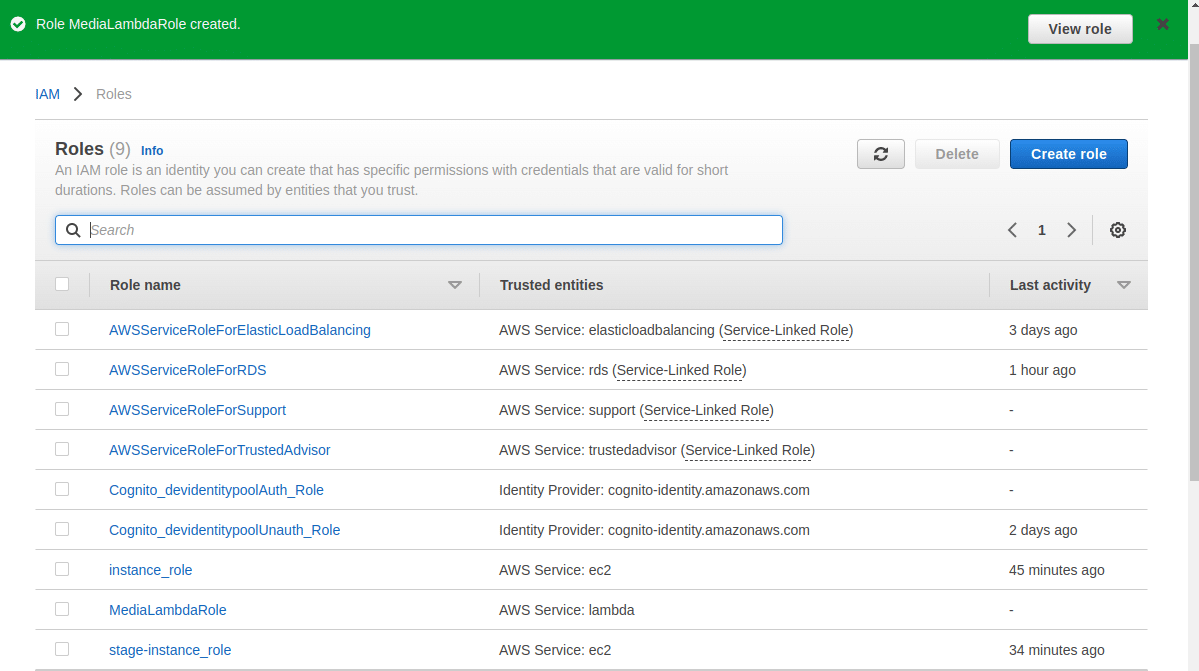
Task: Open table preferences gear icon
Action: coord(1118,230)
